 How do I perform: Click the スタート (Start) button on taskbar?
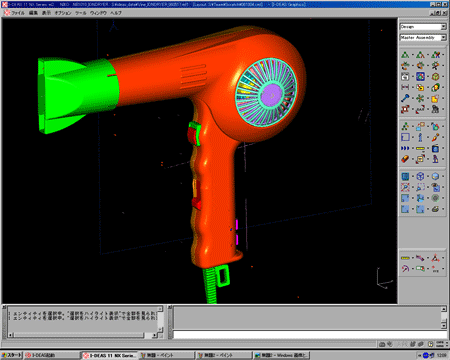[x=11, y=355]
